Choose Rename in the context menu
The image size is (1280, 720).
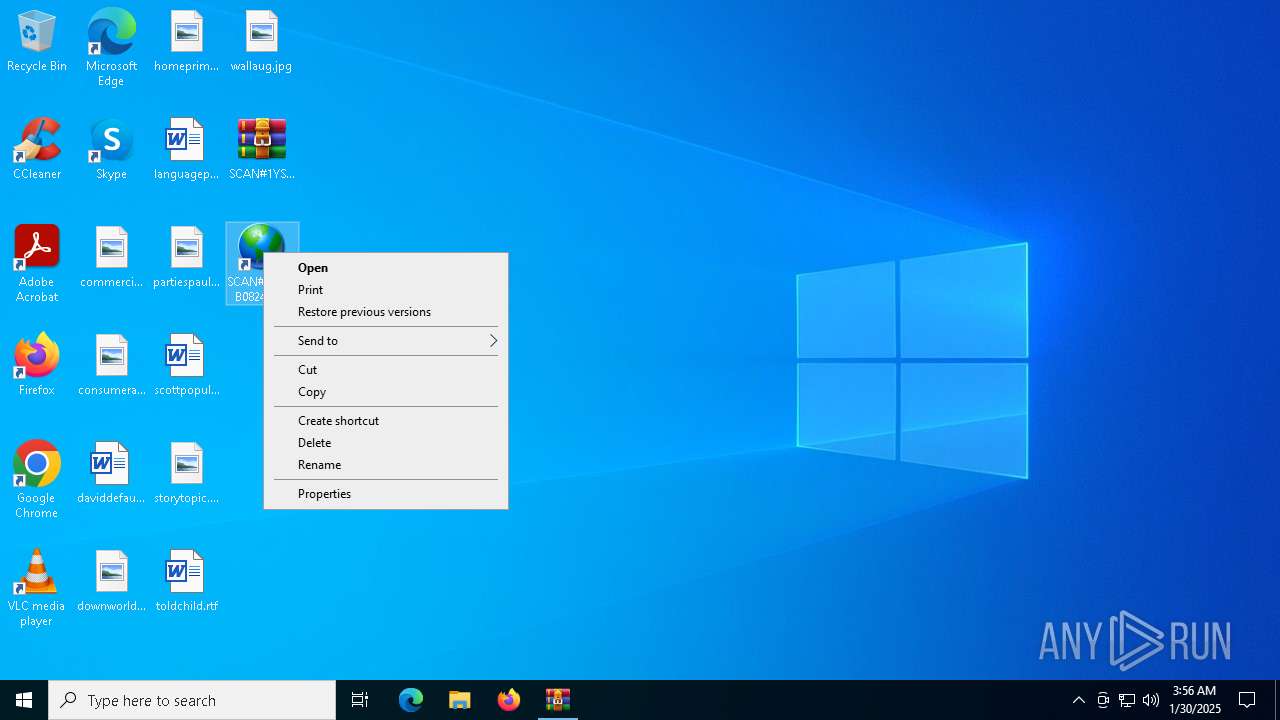point(386,465)
